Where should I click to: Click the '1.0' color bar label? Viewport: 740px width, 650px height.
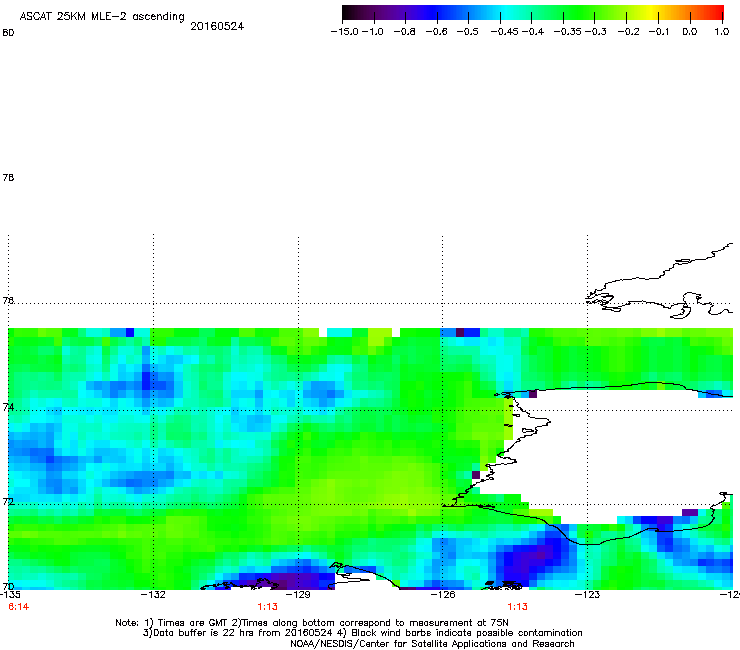tap(722, 32)
